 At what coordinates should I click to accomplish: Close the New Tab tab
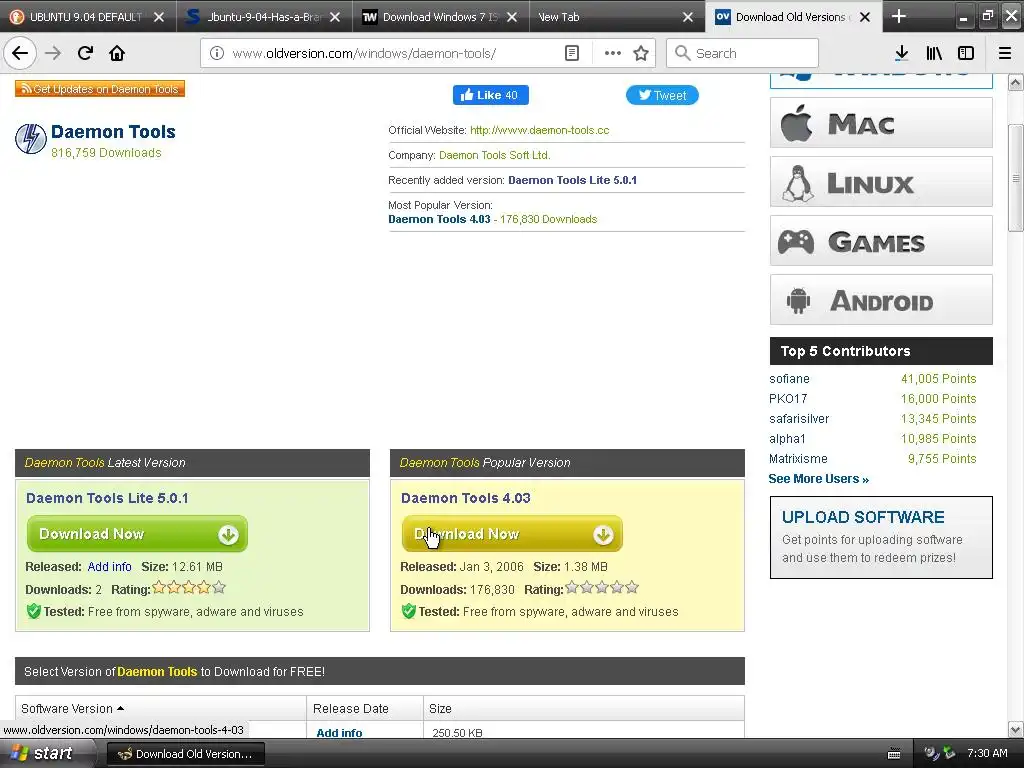[688, 17]
